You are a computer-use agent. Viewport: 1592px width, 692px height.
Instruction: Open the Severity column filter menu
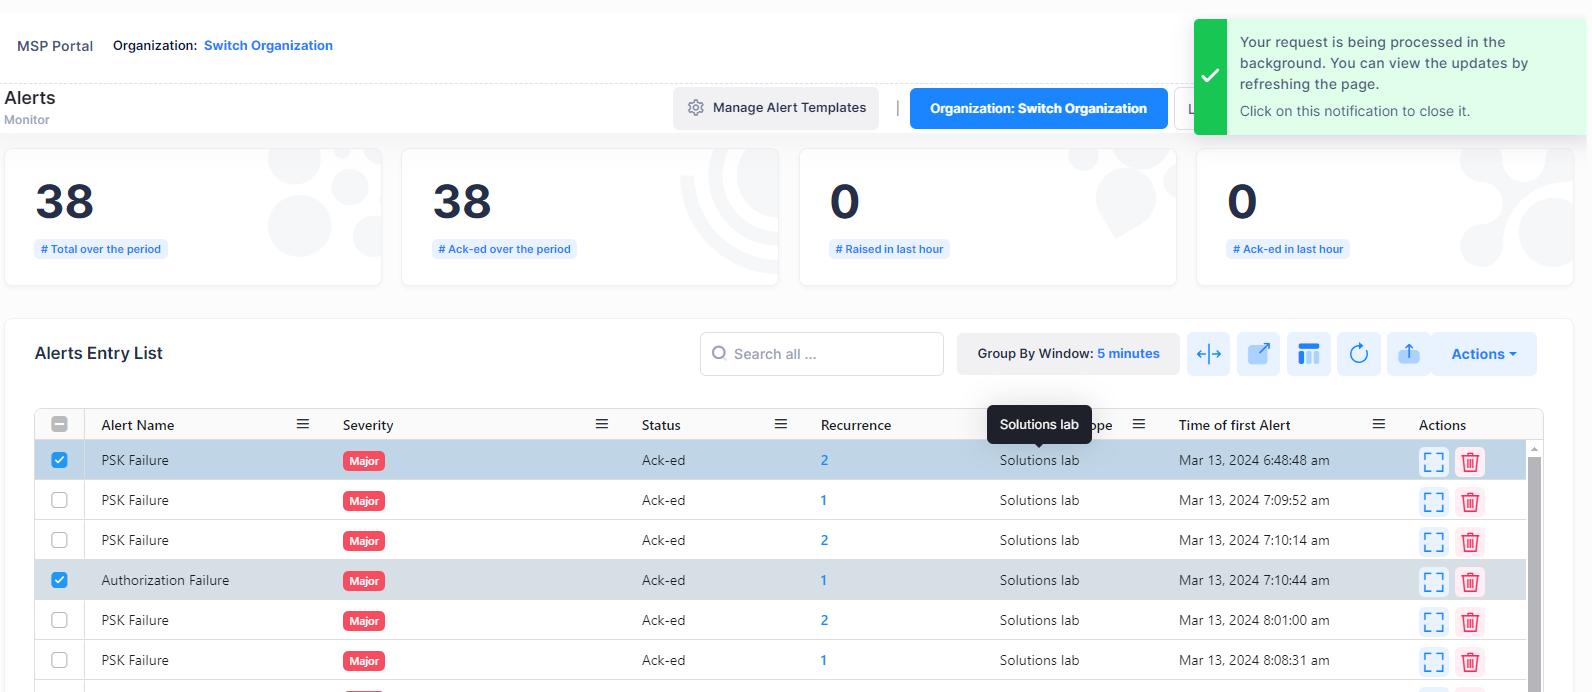(x=602, y=425)
